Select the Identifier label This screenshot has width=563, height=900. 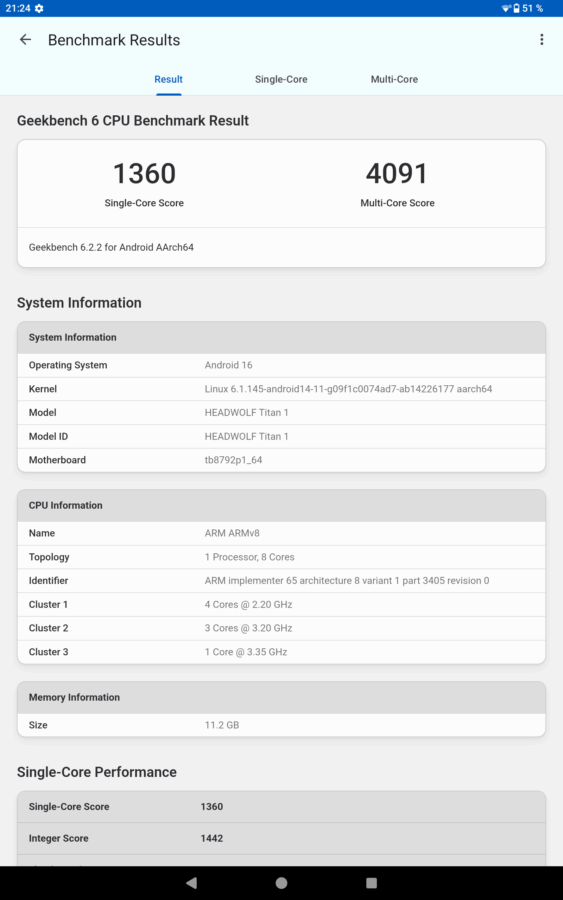click(48, 580)
